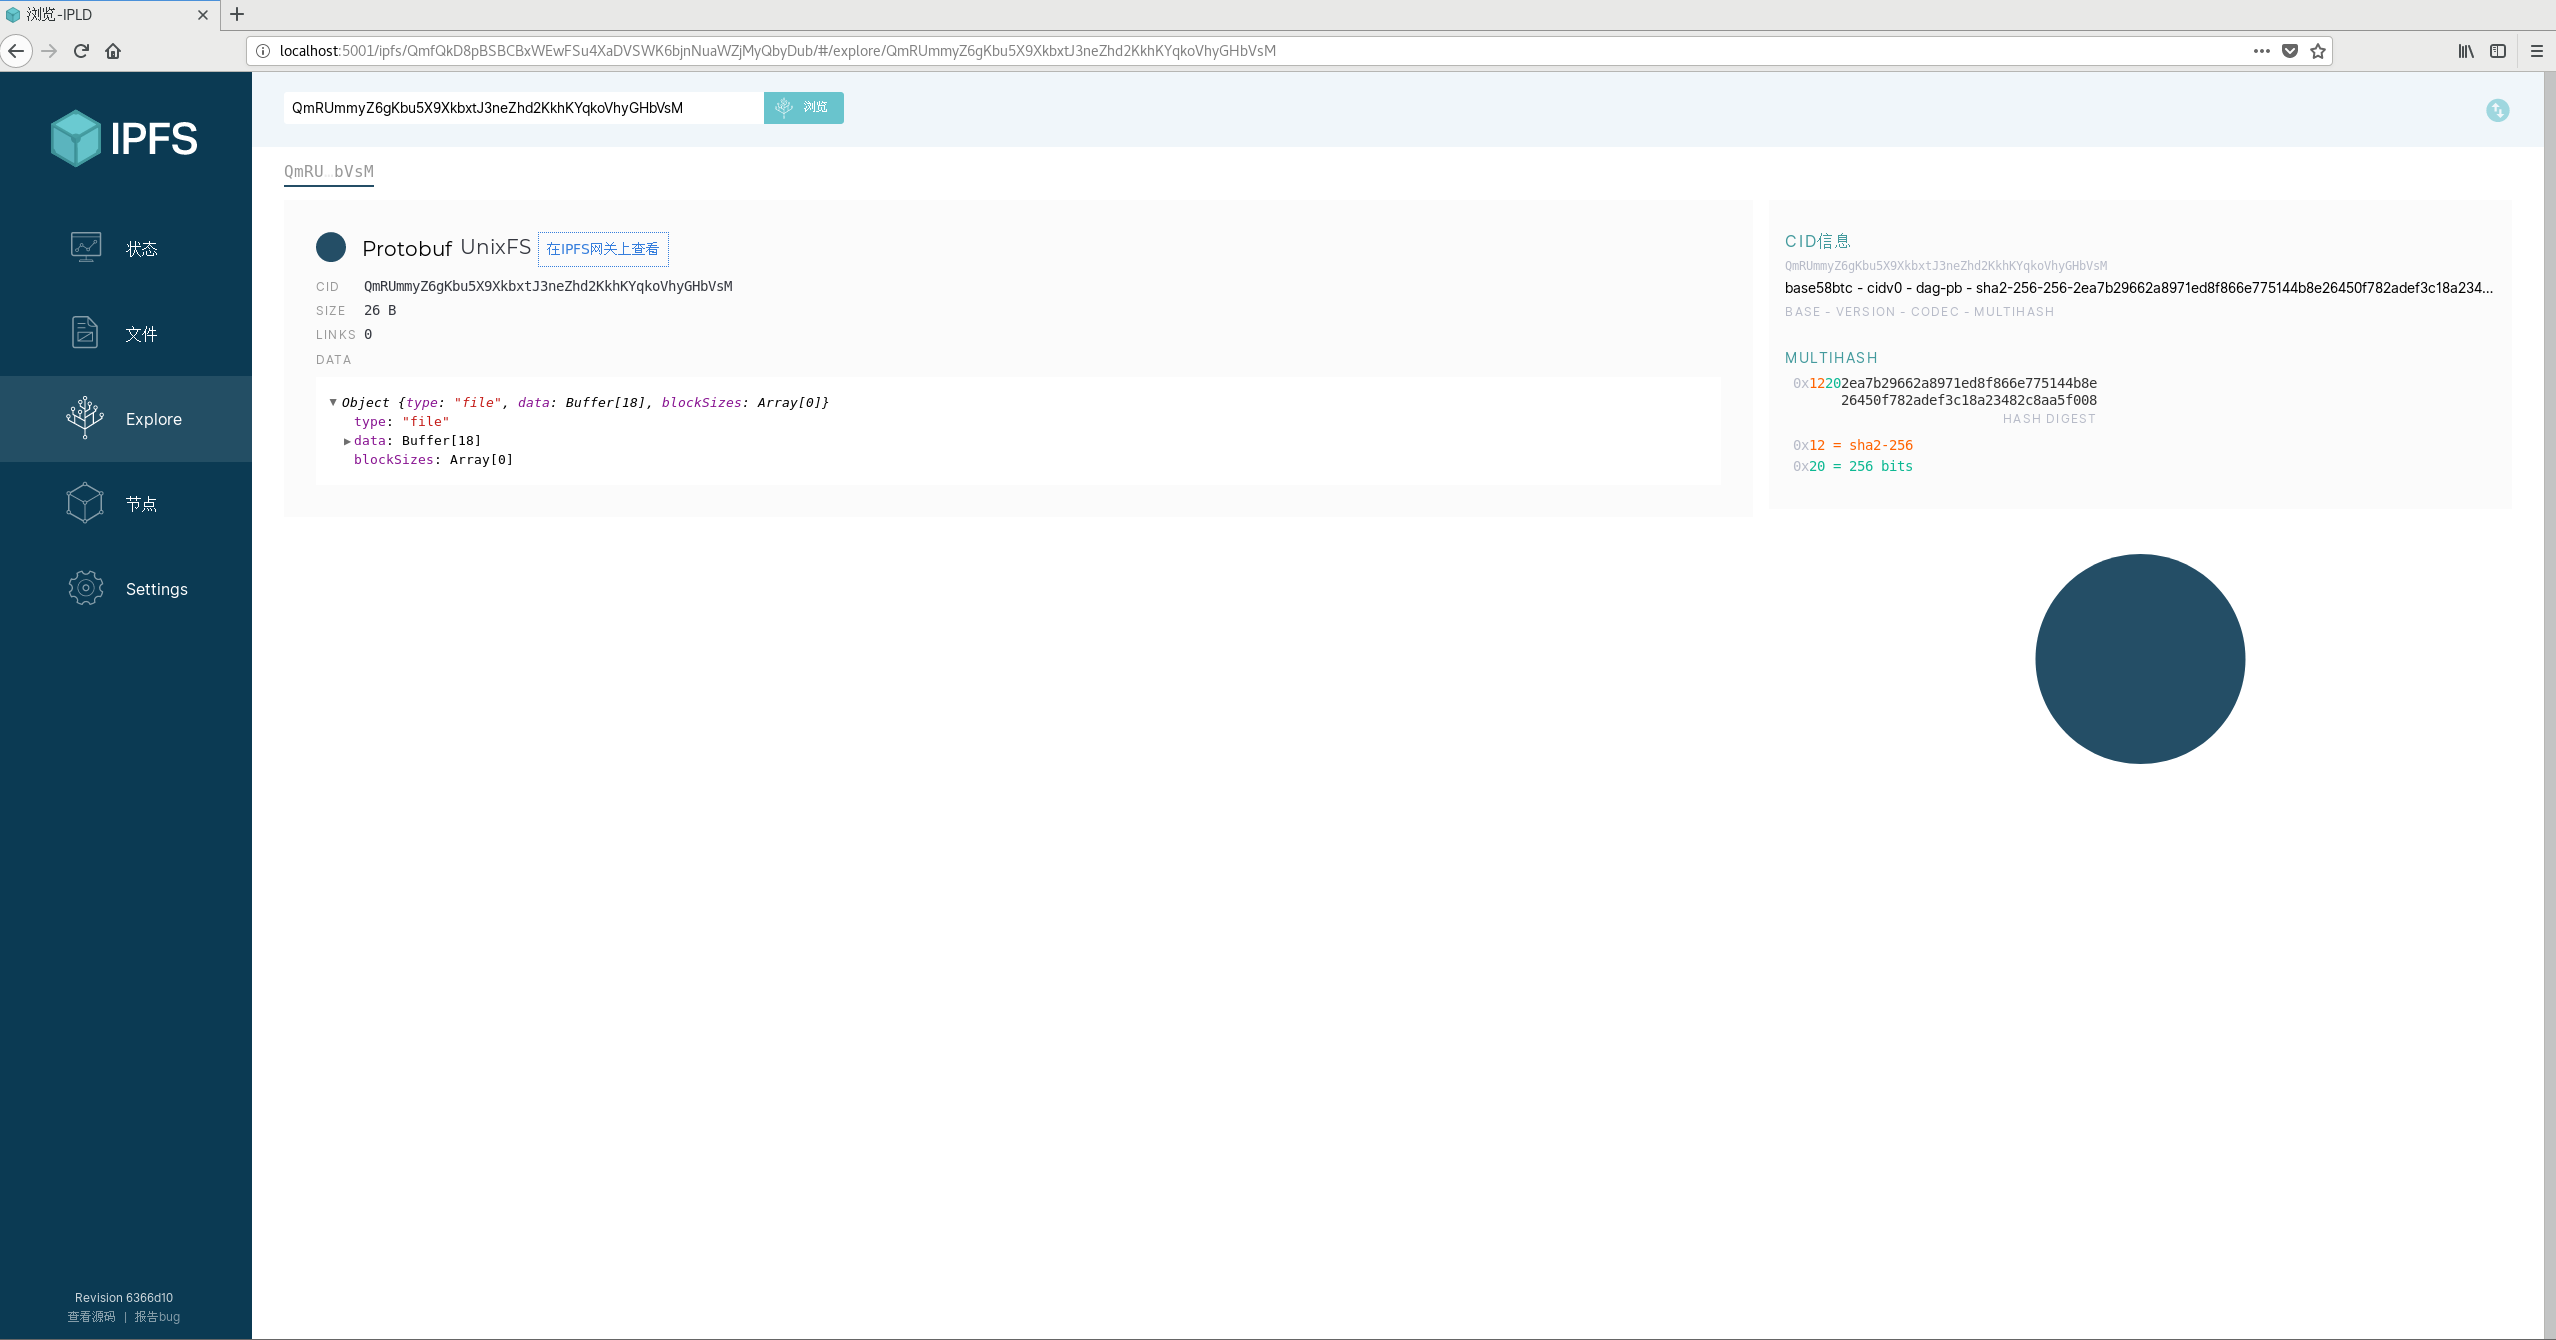Image resolution: width=2556 pixels, height=1340 pixels.
Task: Open the Firefox hamburger menu
Action: point(2536,51)
